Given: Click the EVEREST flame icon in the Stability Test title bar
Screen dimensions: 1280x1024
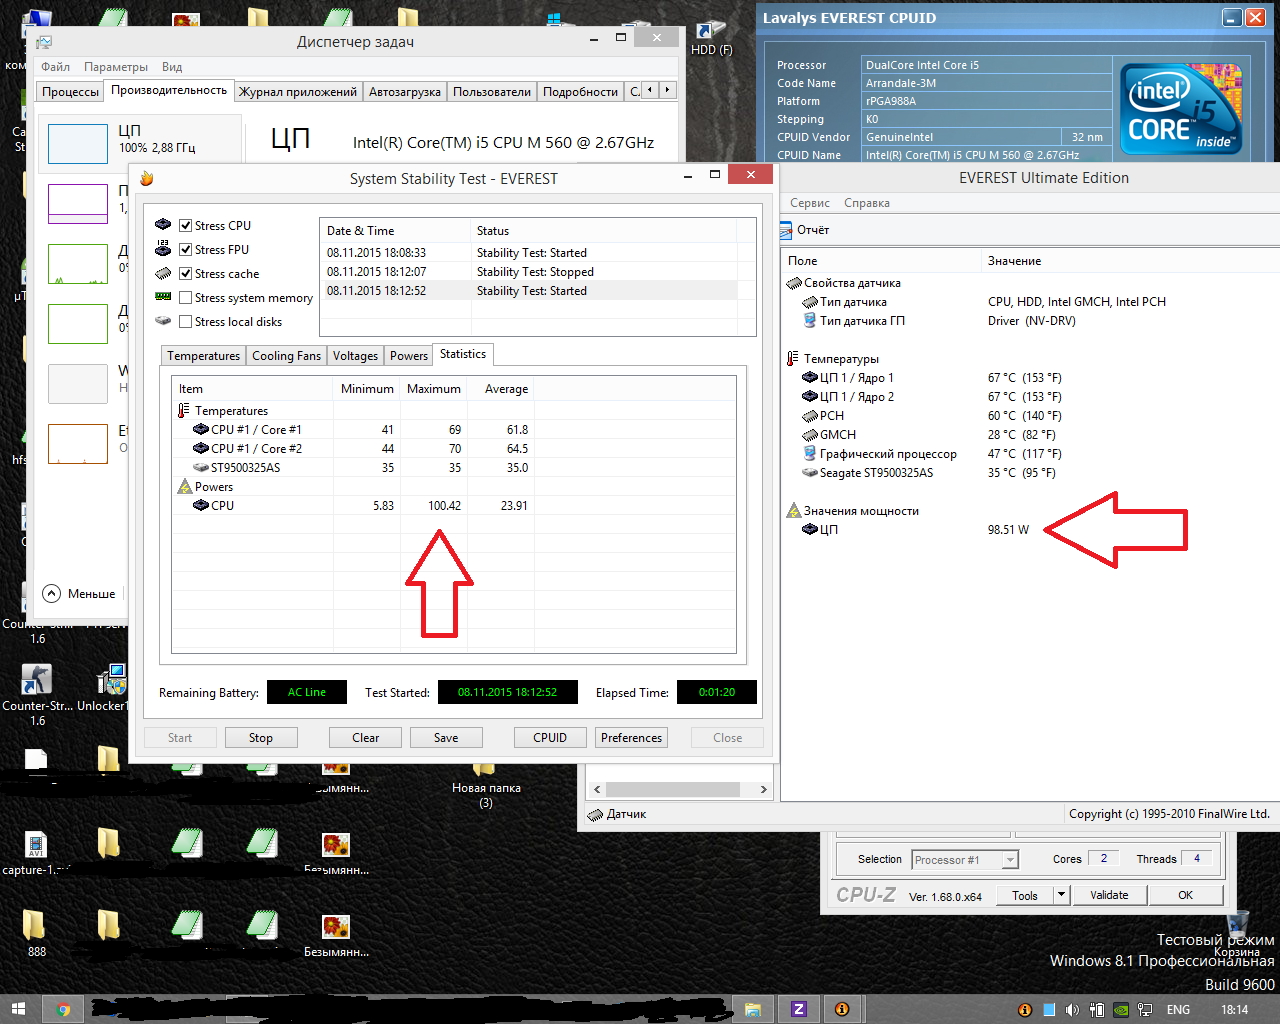Looking at the screenshot, I should (146, 179).
